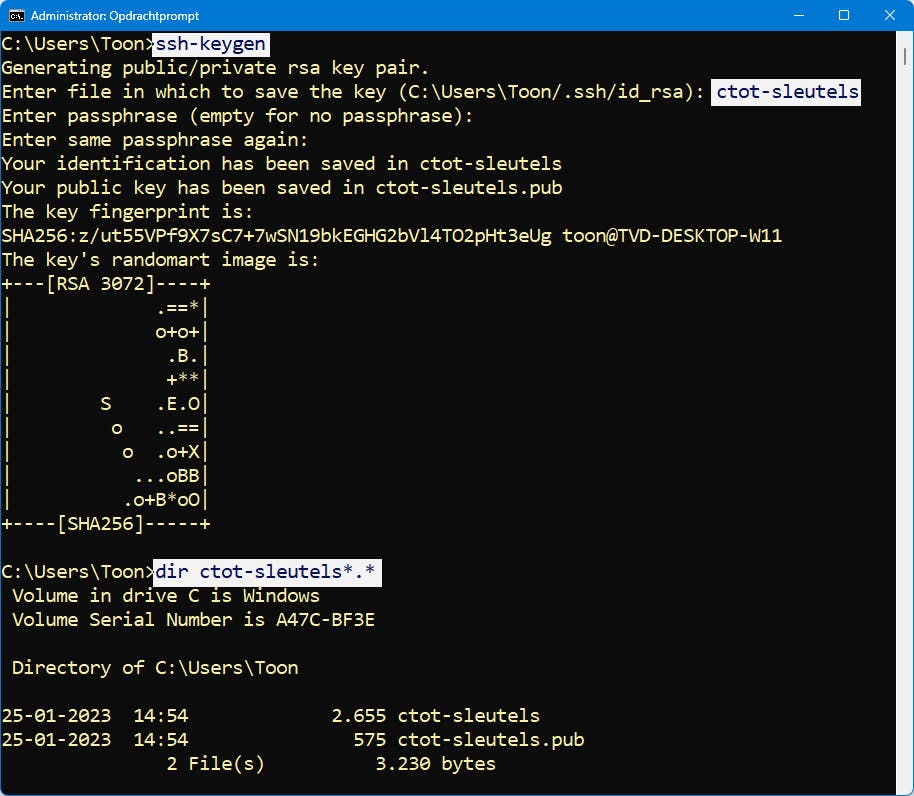The height and width of the screenshot is (796, 914).
Task: Click the SHA256 key fingerprint string
Action: (276, 236)
